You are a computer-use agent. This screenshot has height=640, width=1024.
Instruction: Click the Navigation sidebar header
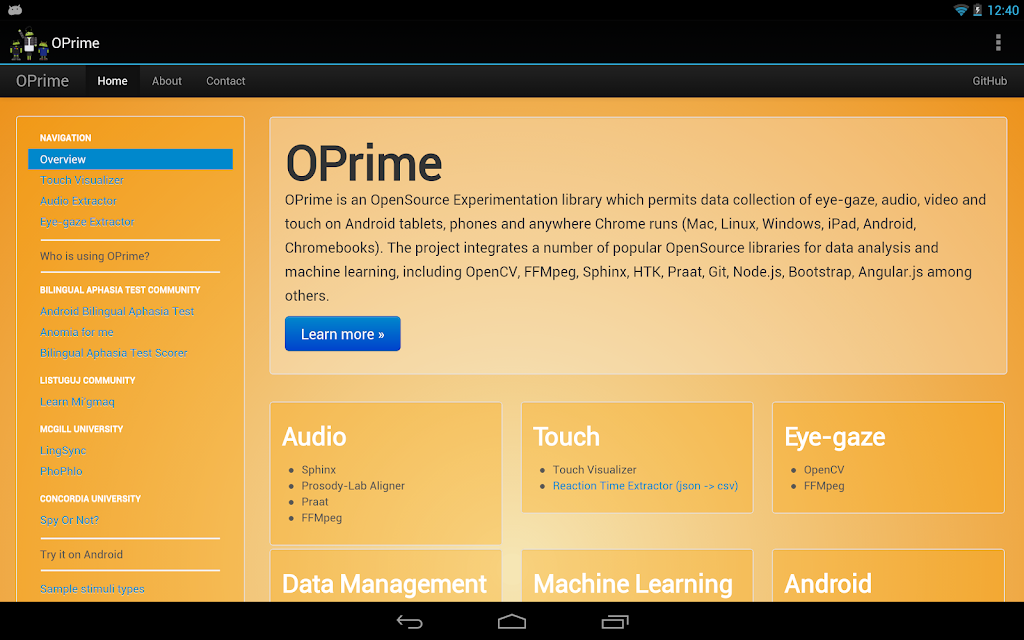click(65, 138)
